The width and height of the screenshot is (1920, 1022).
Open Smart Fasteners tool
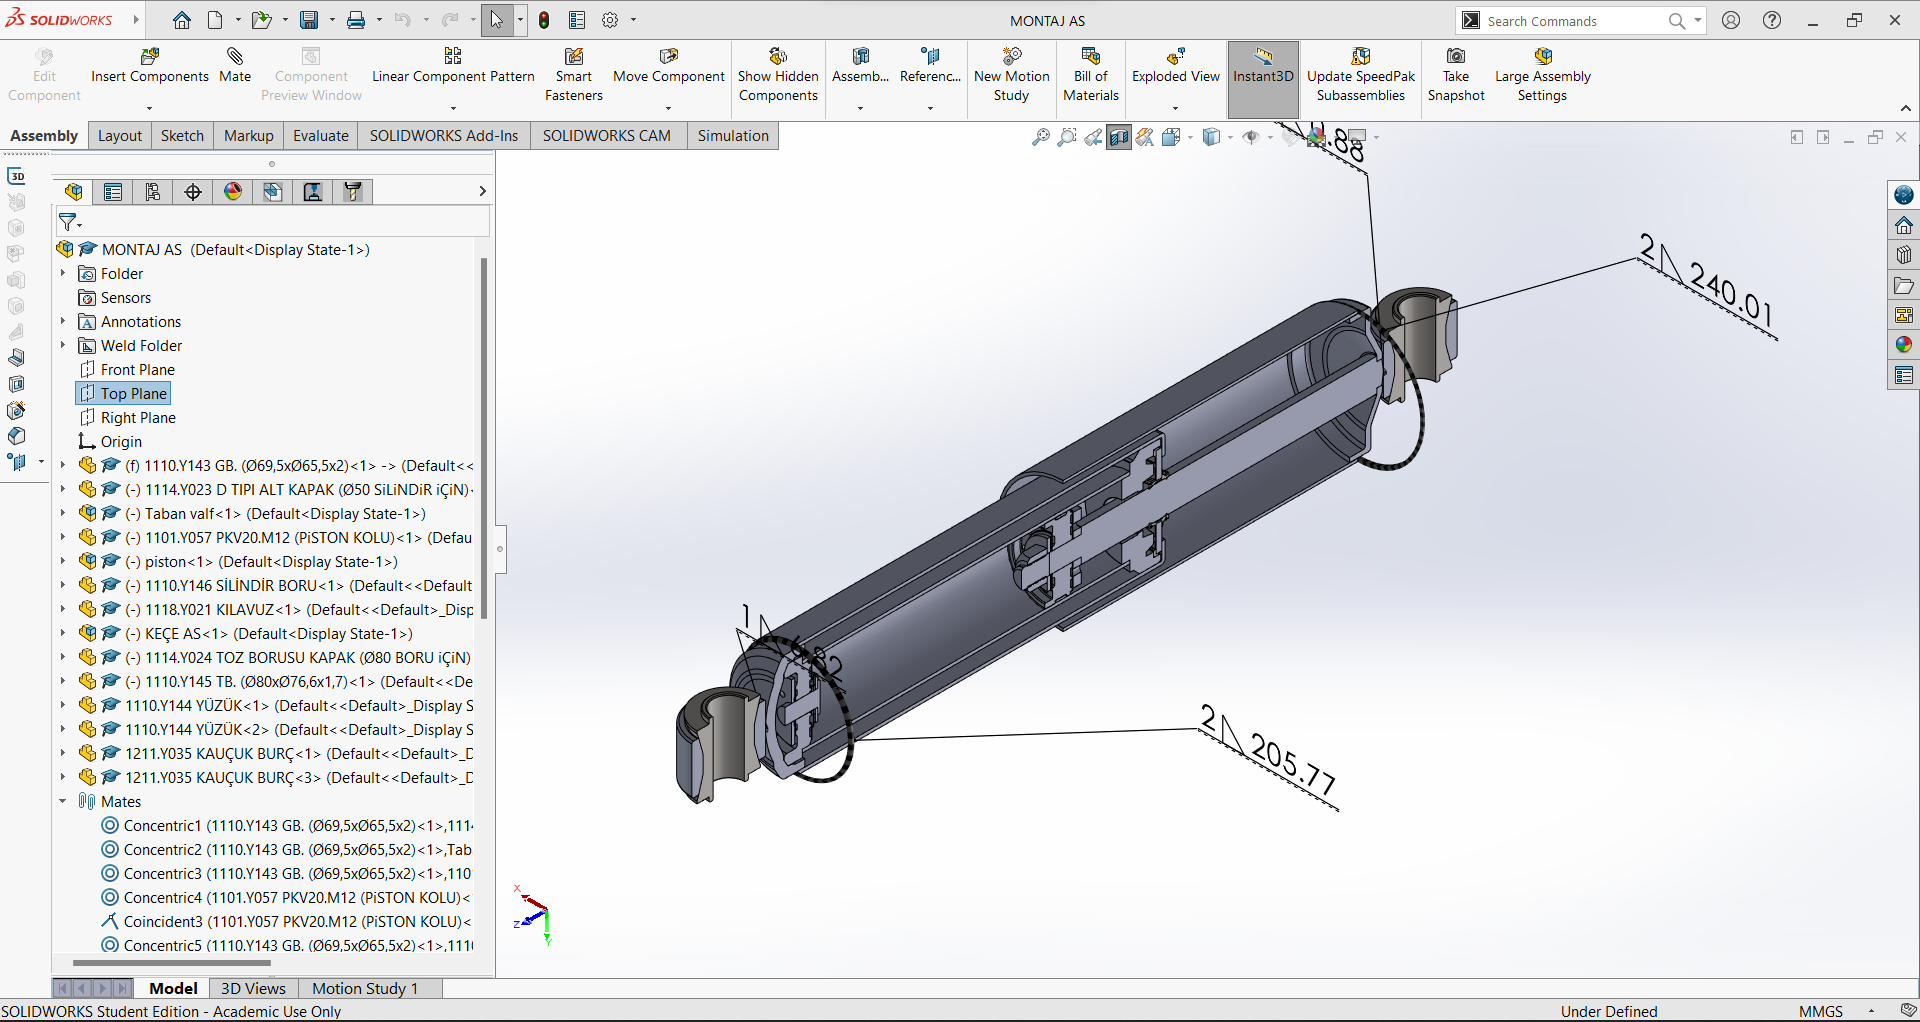(x=574, y=75)
